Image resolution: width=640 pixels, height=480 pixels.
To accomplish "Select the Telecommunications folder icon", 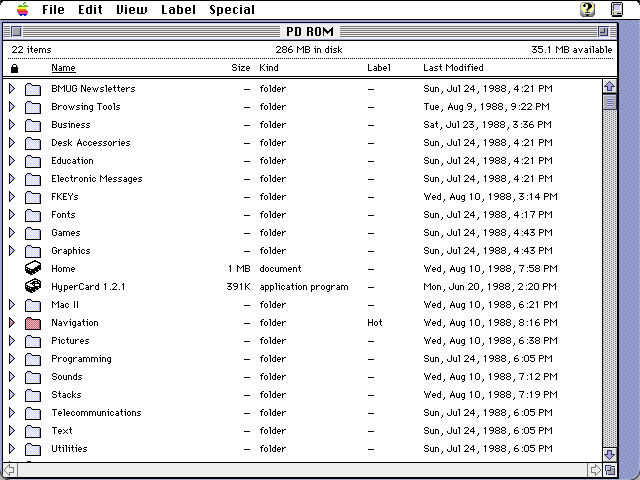I will 33,413.
